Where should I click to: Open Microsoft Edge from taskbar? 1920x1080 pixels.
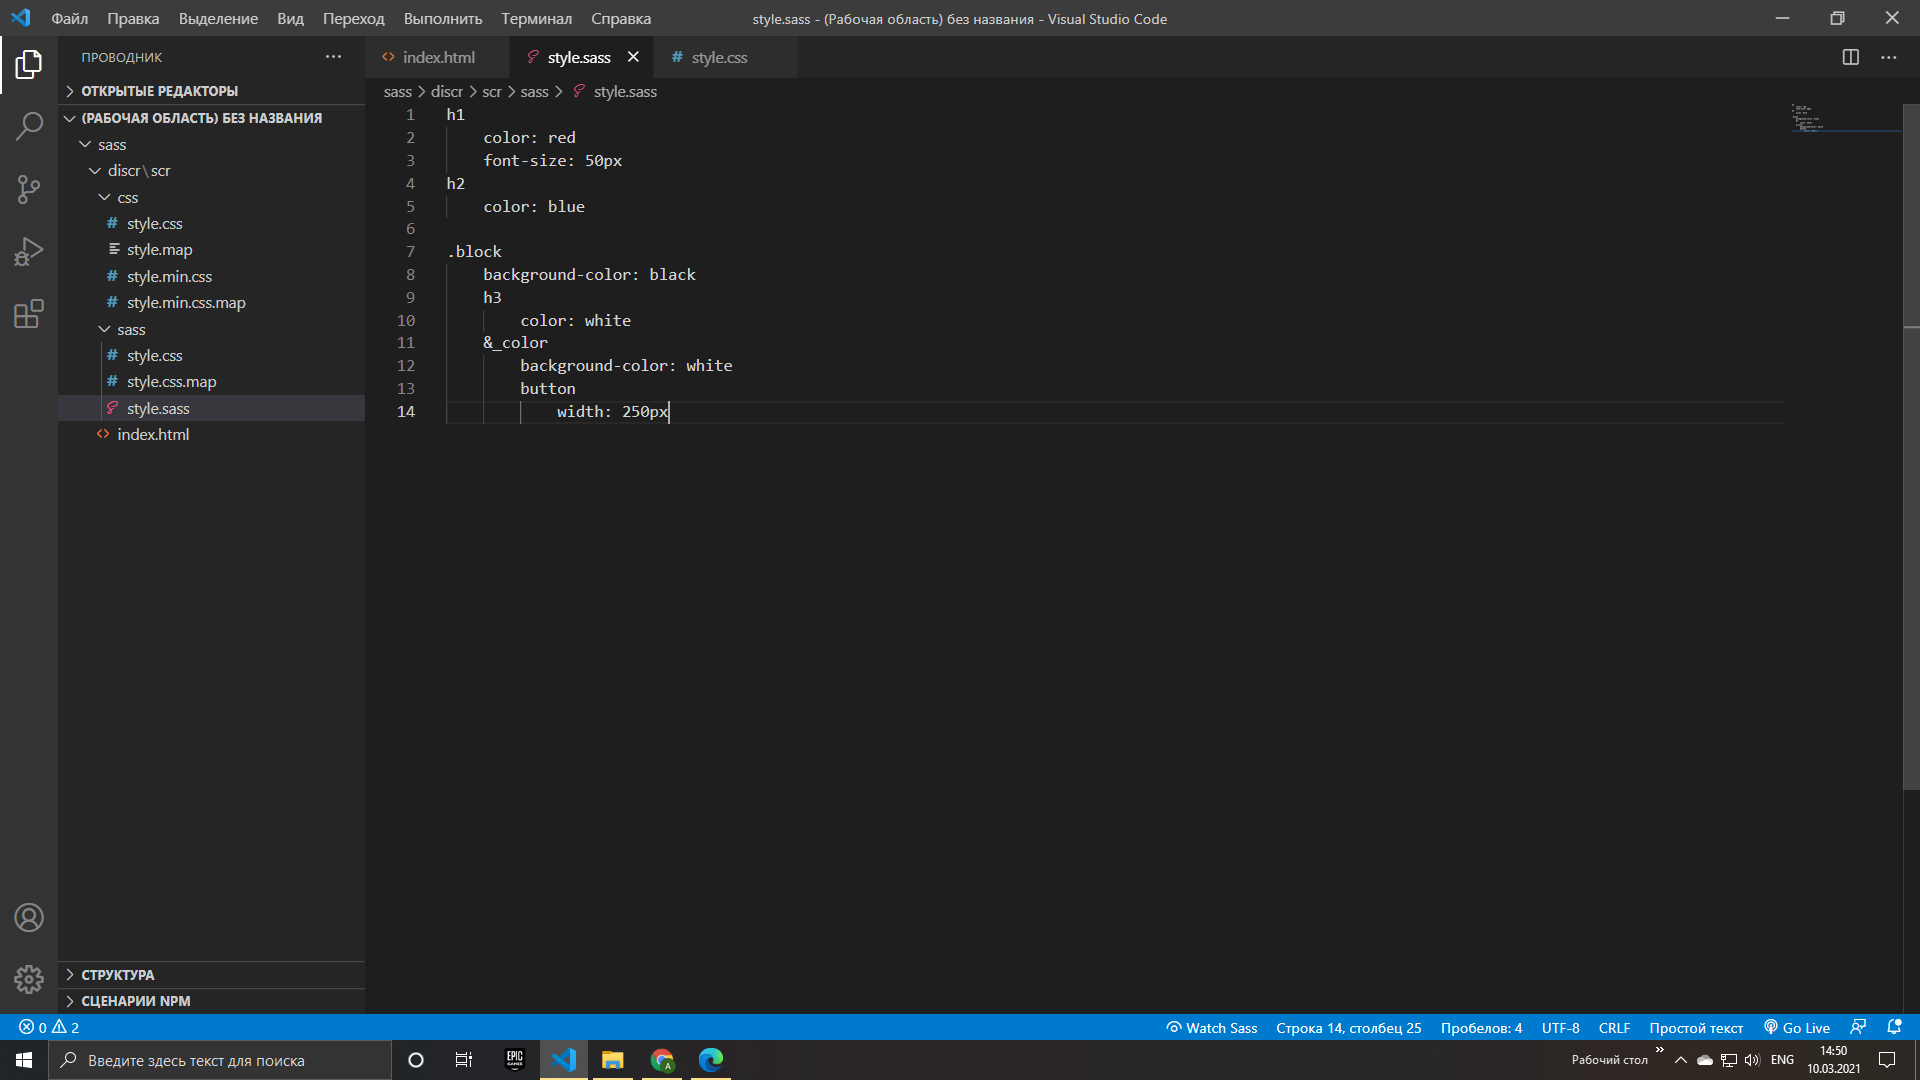click(711, 1060)
